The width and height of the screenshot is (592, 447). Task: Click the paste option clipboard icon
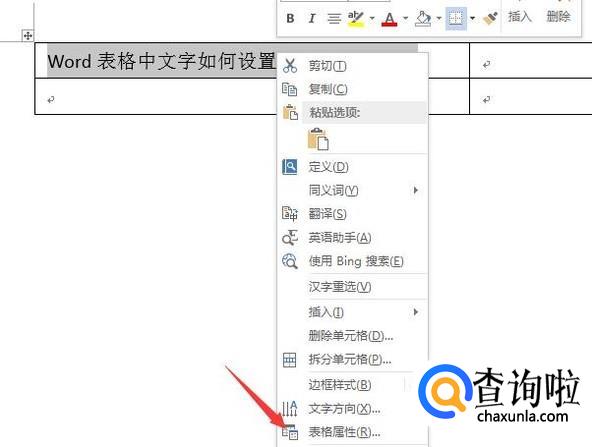(x=318, y=139)
